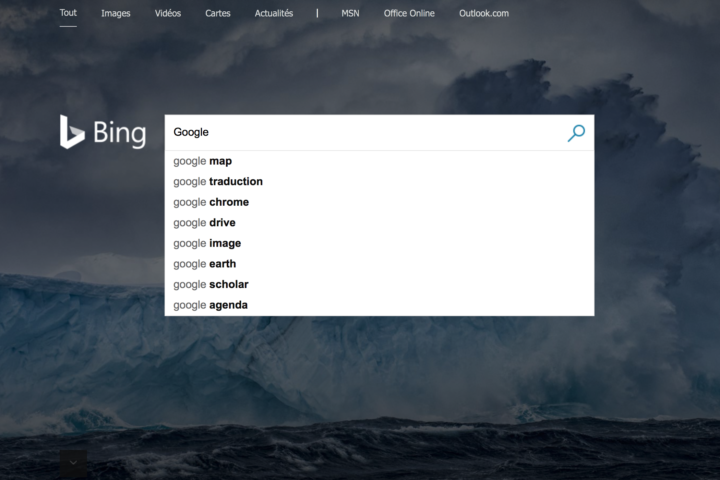Select the 'google traduction' suggestion
Image resolution: width=720 pixels, height=480 pixels.
pyautogui.click(x=379, y=181)
